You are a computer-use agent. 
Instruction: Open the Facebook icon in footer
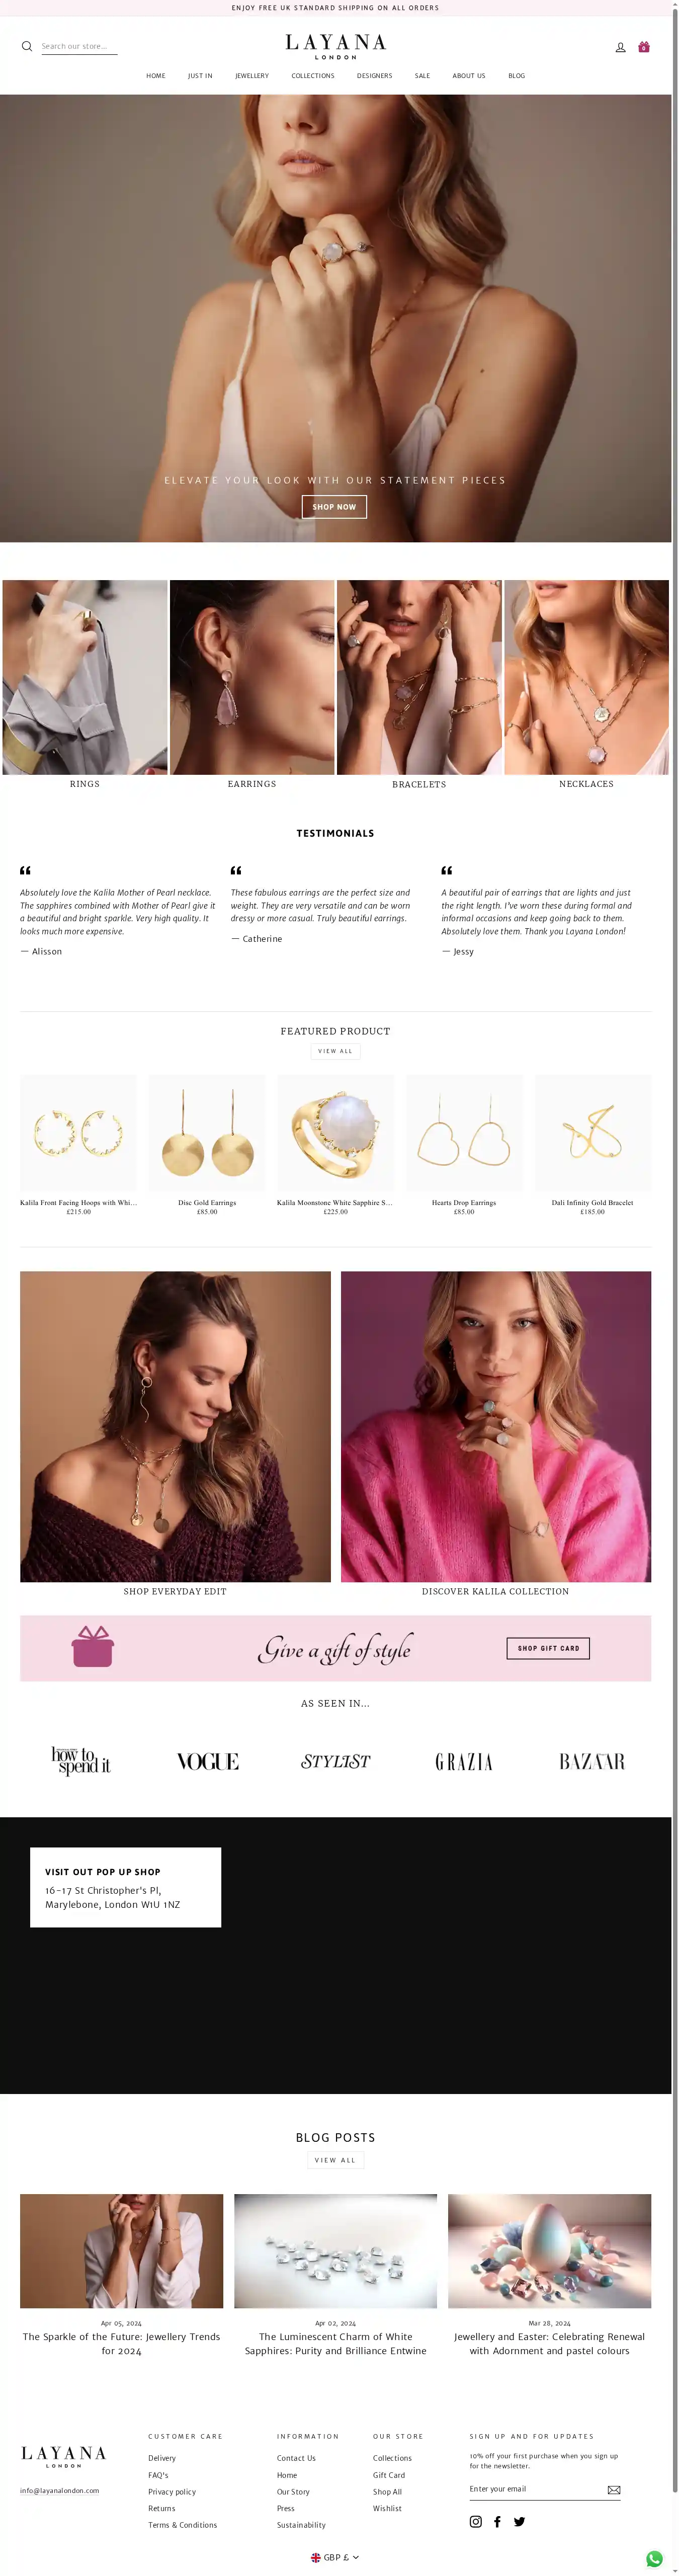click(x=498, y=2521)
